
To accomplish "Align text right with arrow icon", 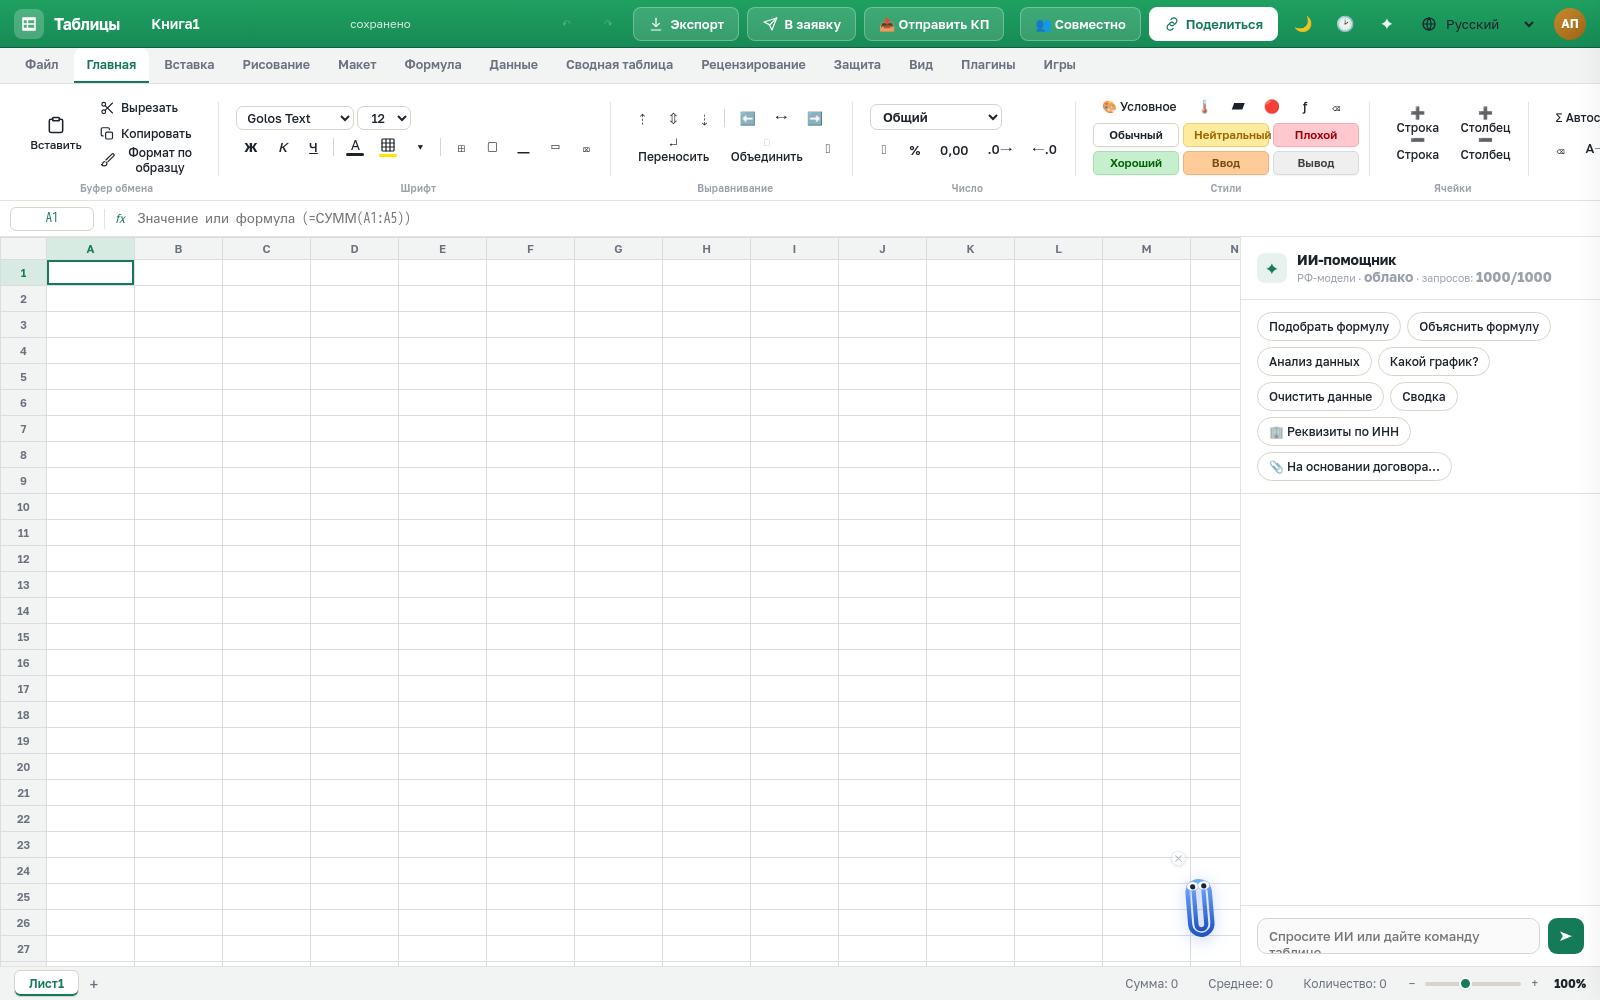I will (x=815, y=118).
